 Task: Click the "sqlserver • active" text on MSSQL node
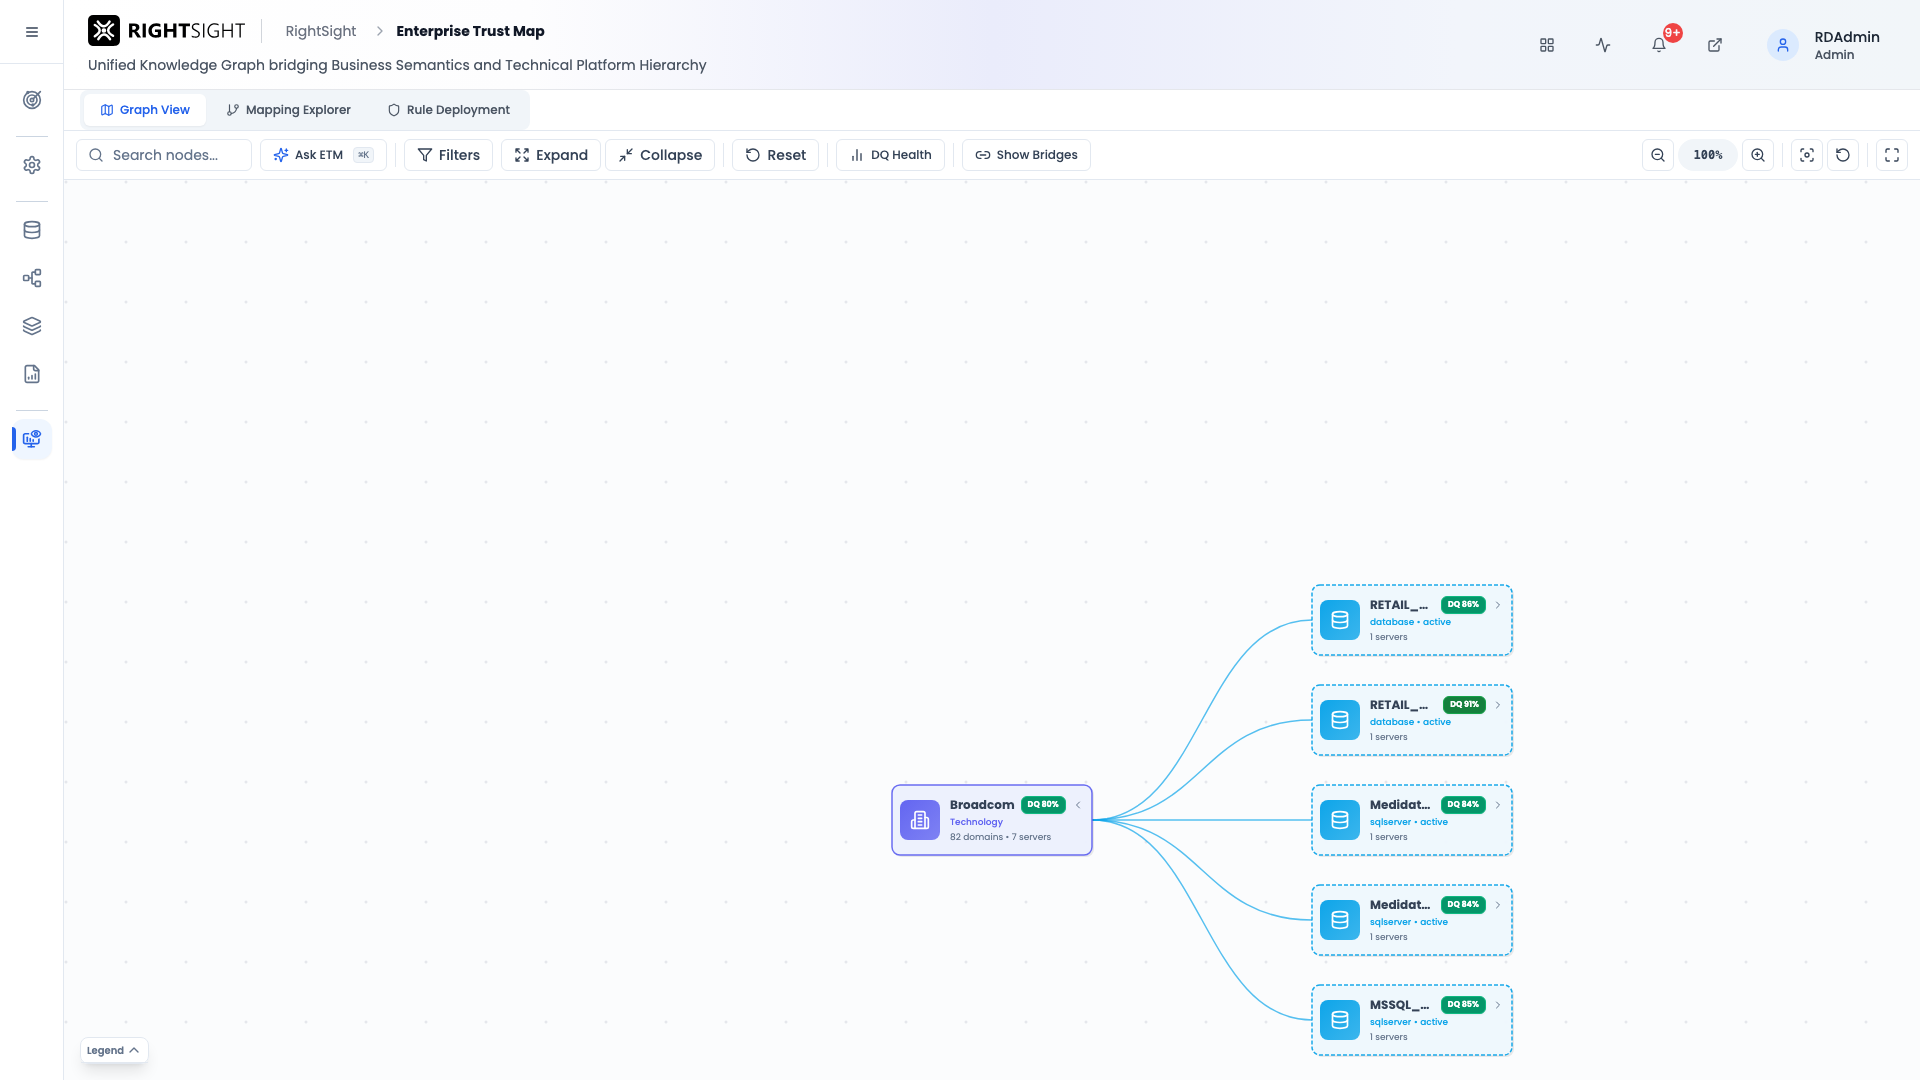tap(1409, 1022)
